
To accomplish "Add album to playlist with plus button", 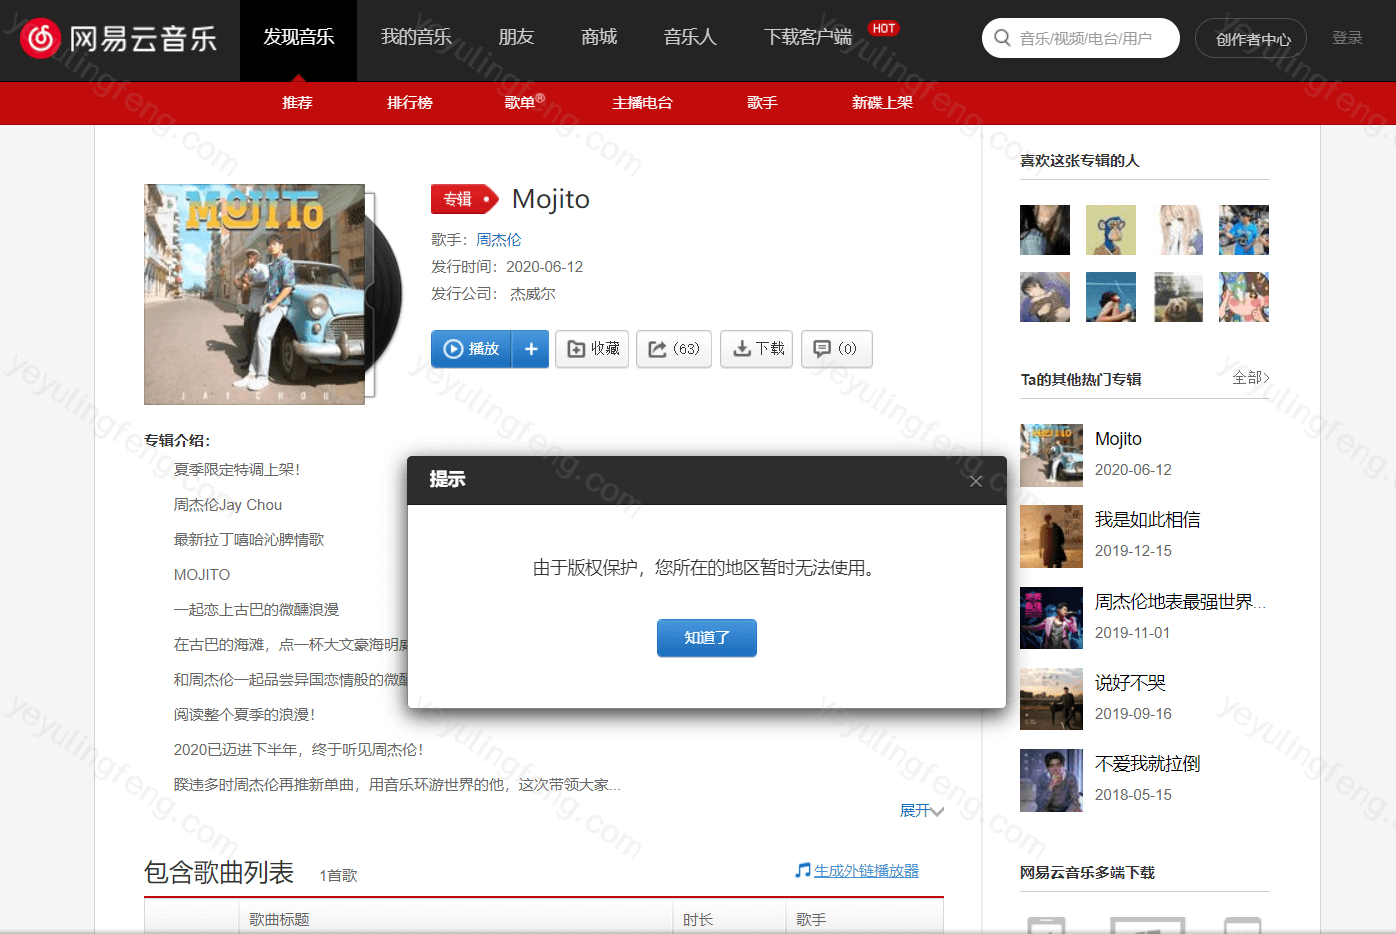I will pos(531,349).
